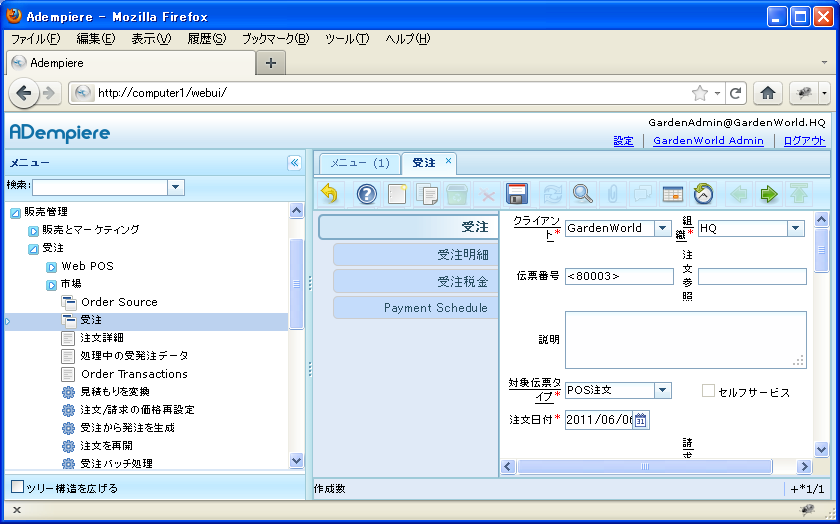
Task: Expand the 販売とマーケティング tree node
Action: (x=33, y=231)
